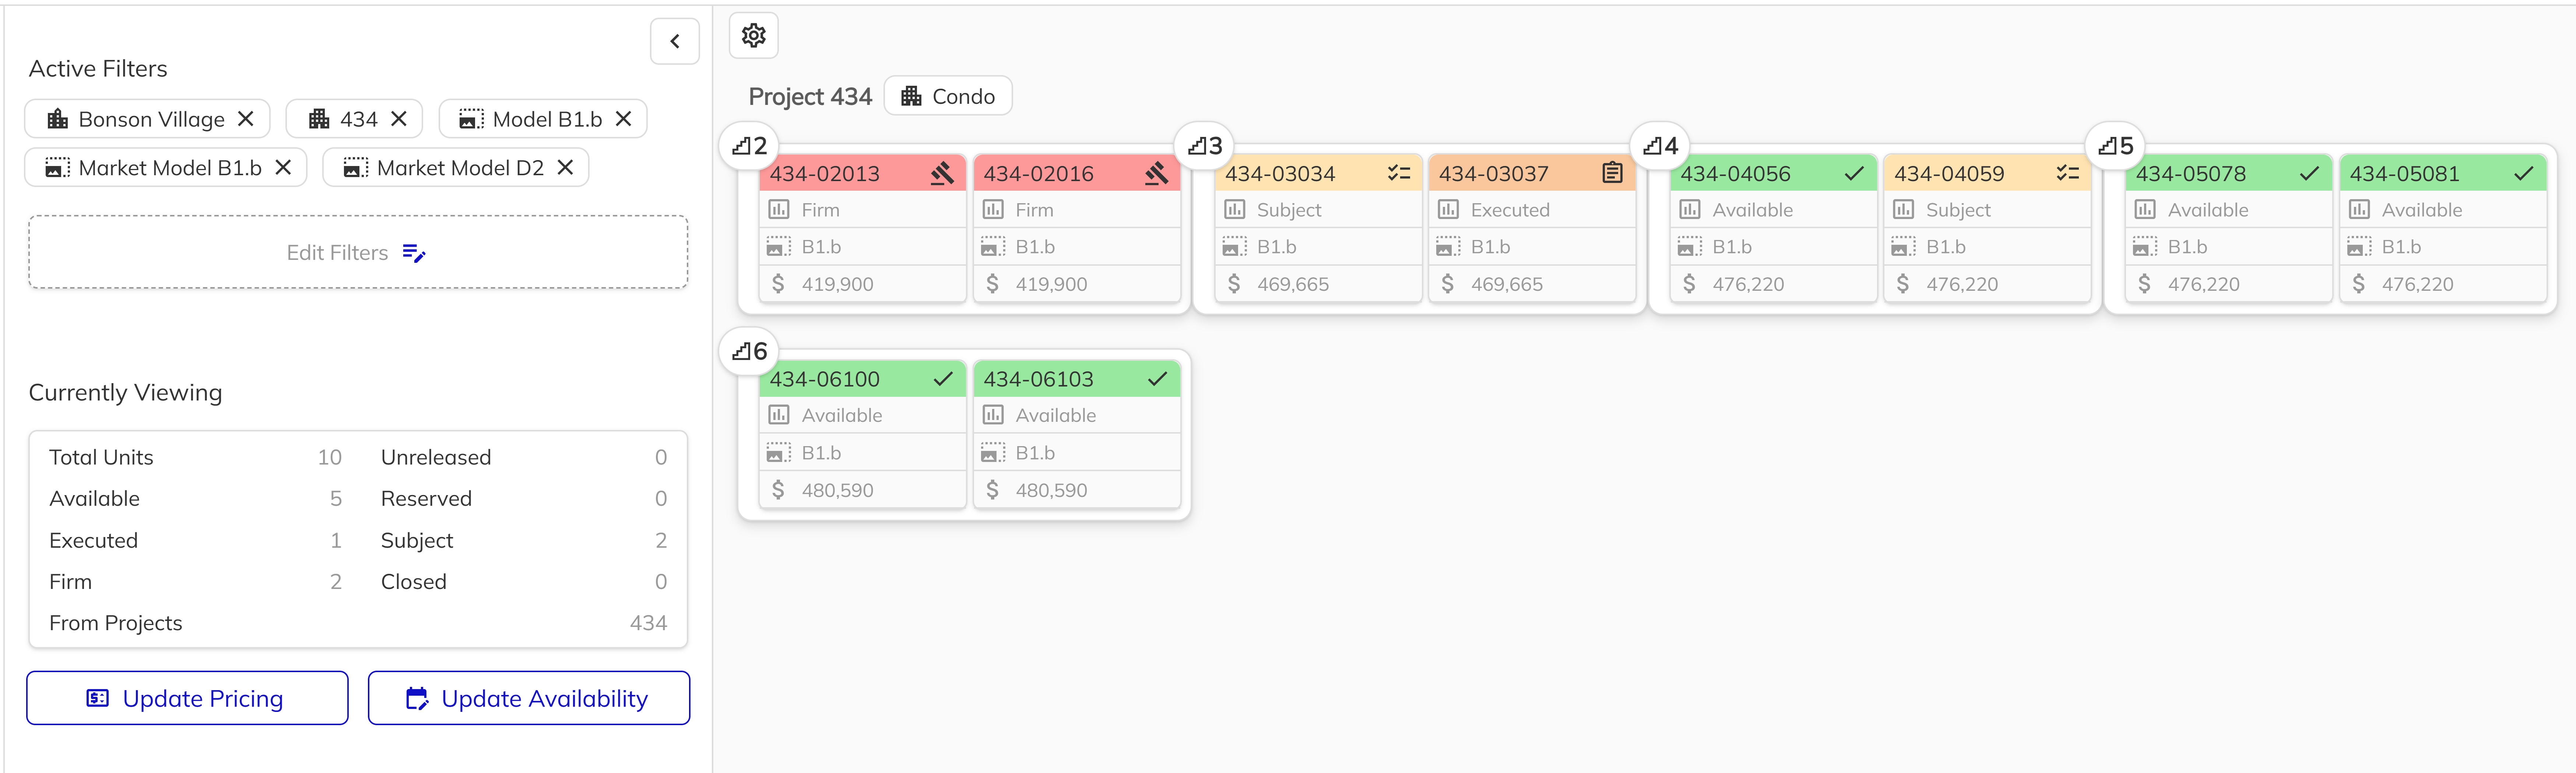Click the Update Pricing button
Screen dimensions: 2576x773
coord(187,698)
